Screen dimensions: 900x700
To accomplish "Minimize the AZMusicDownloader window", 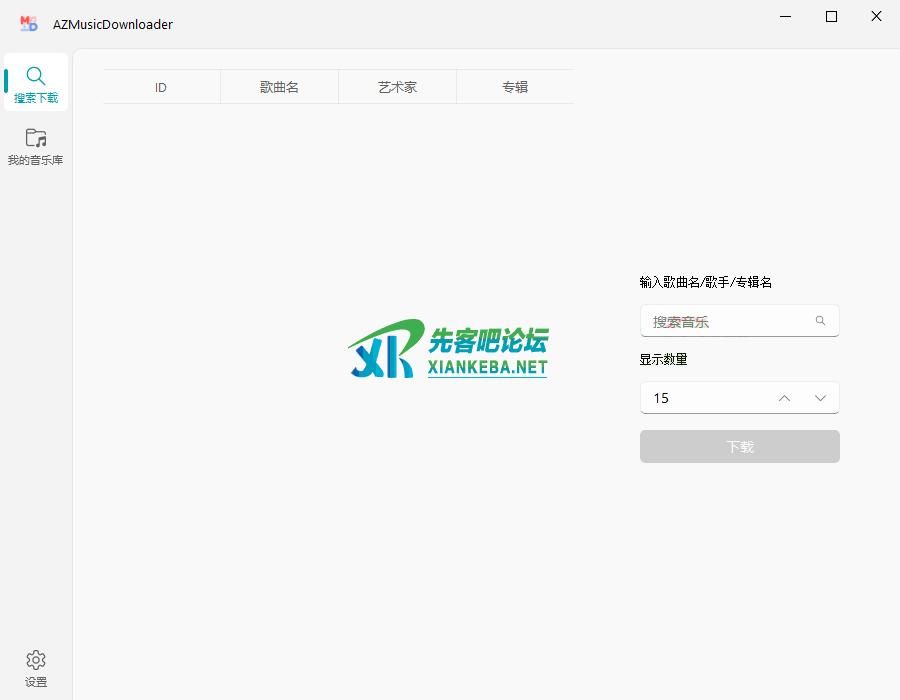I will pyautogui.click(x=785, y=17).
